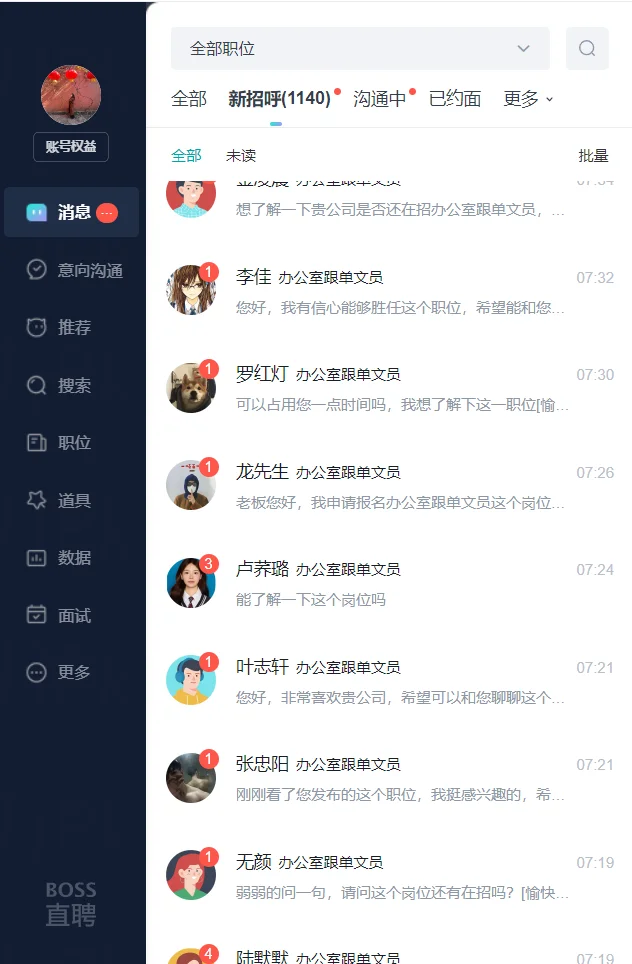The height and width of the screenshot is (964, 632).
Task: Open the 面试 interviews section
Action: point(59,615)
